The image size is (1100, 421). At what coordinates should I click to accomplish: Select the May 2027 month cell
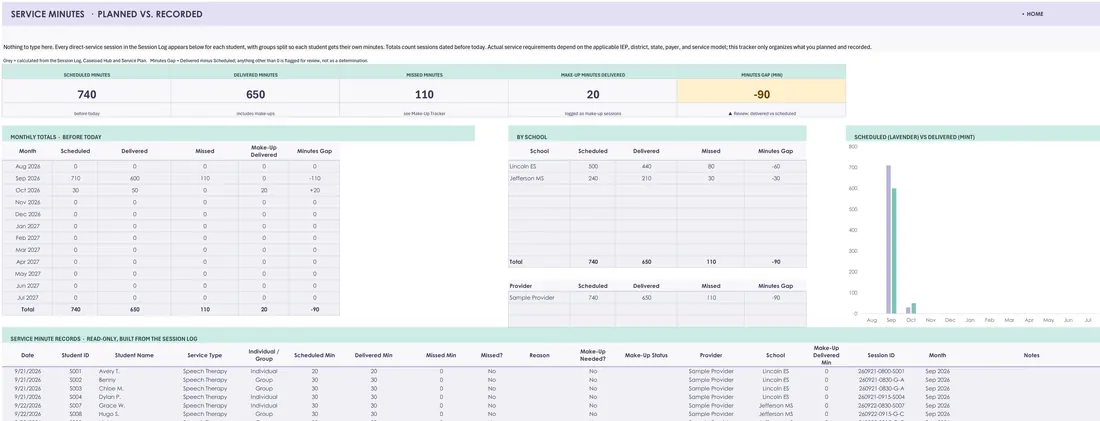coord(27,274)
